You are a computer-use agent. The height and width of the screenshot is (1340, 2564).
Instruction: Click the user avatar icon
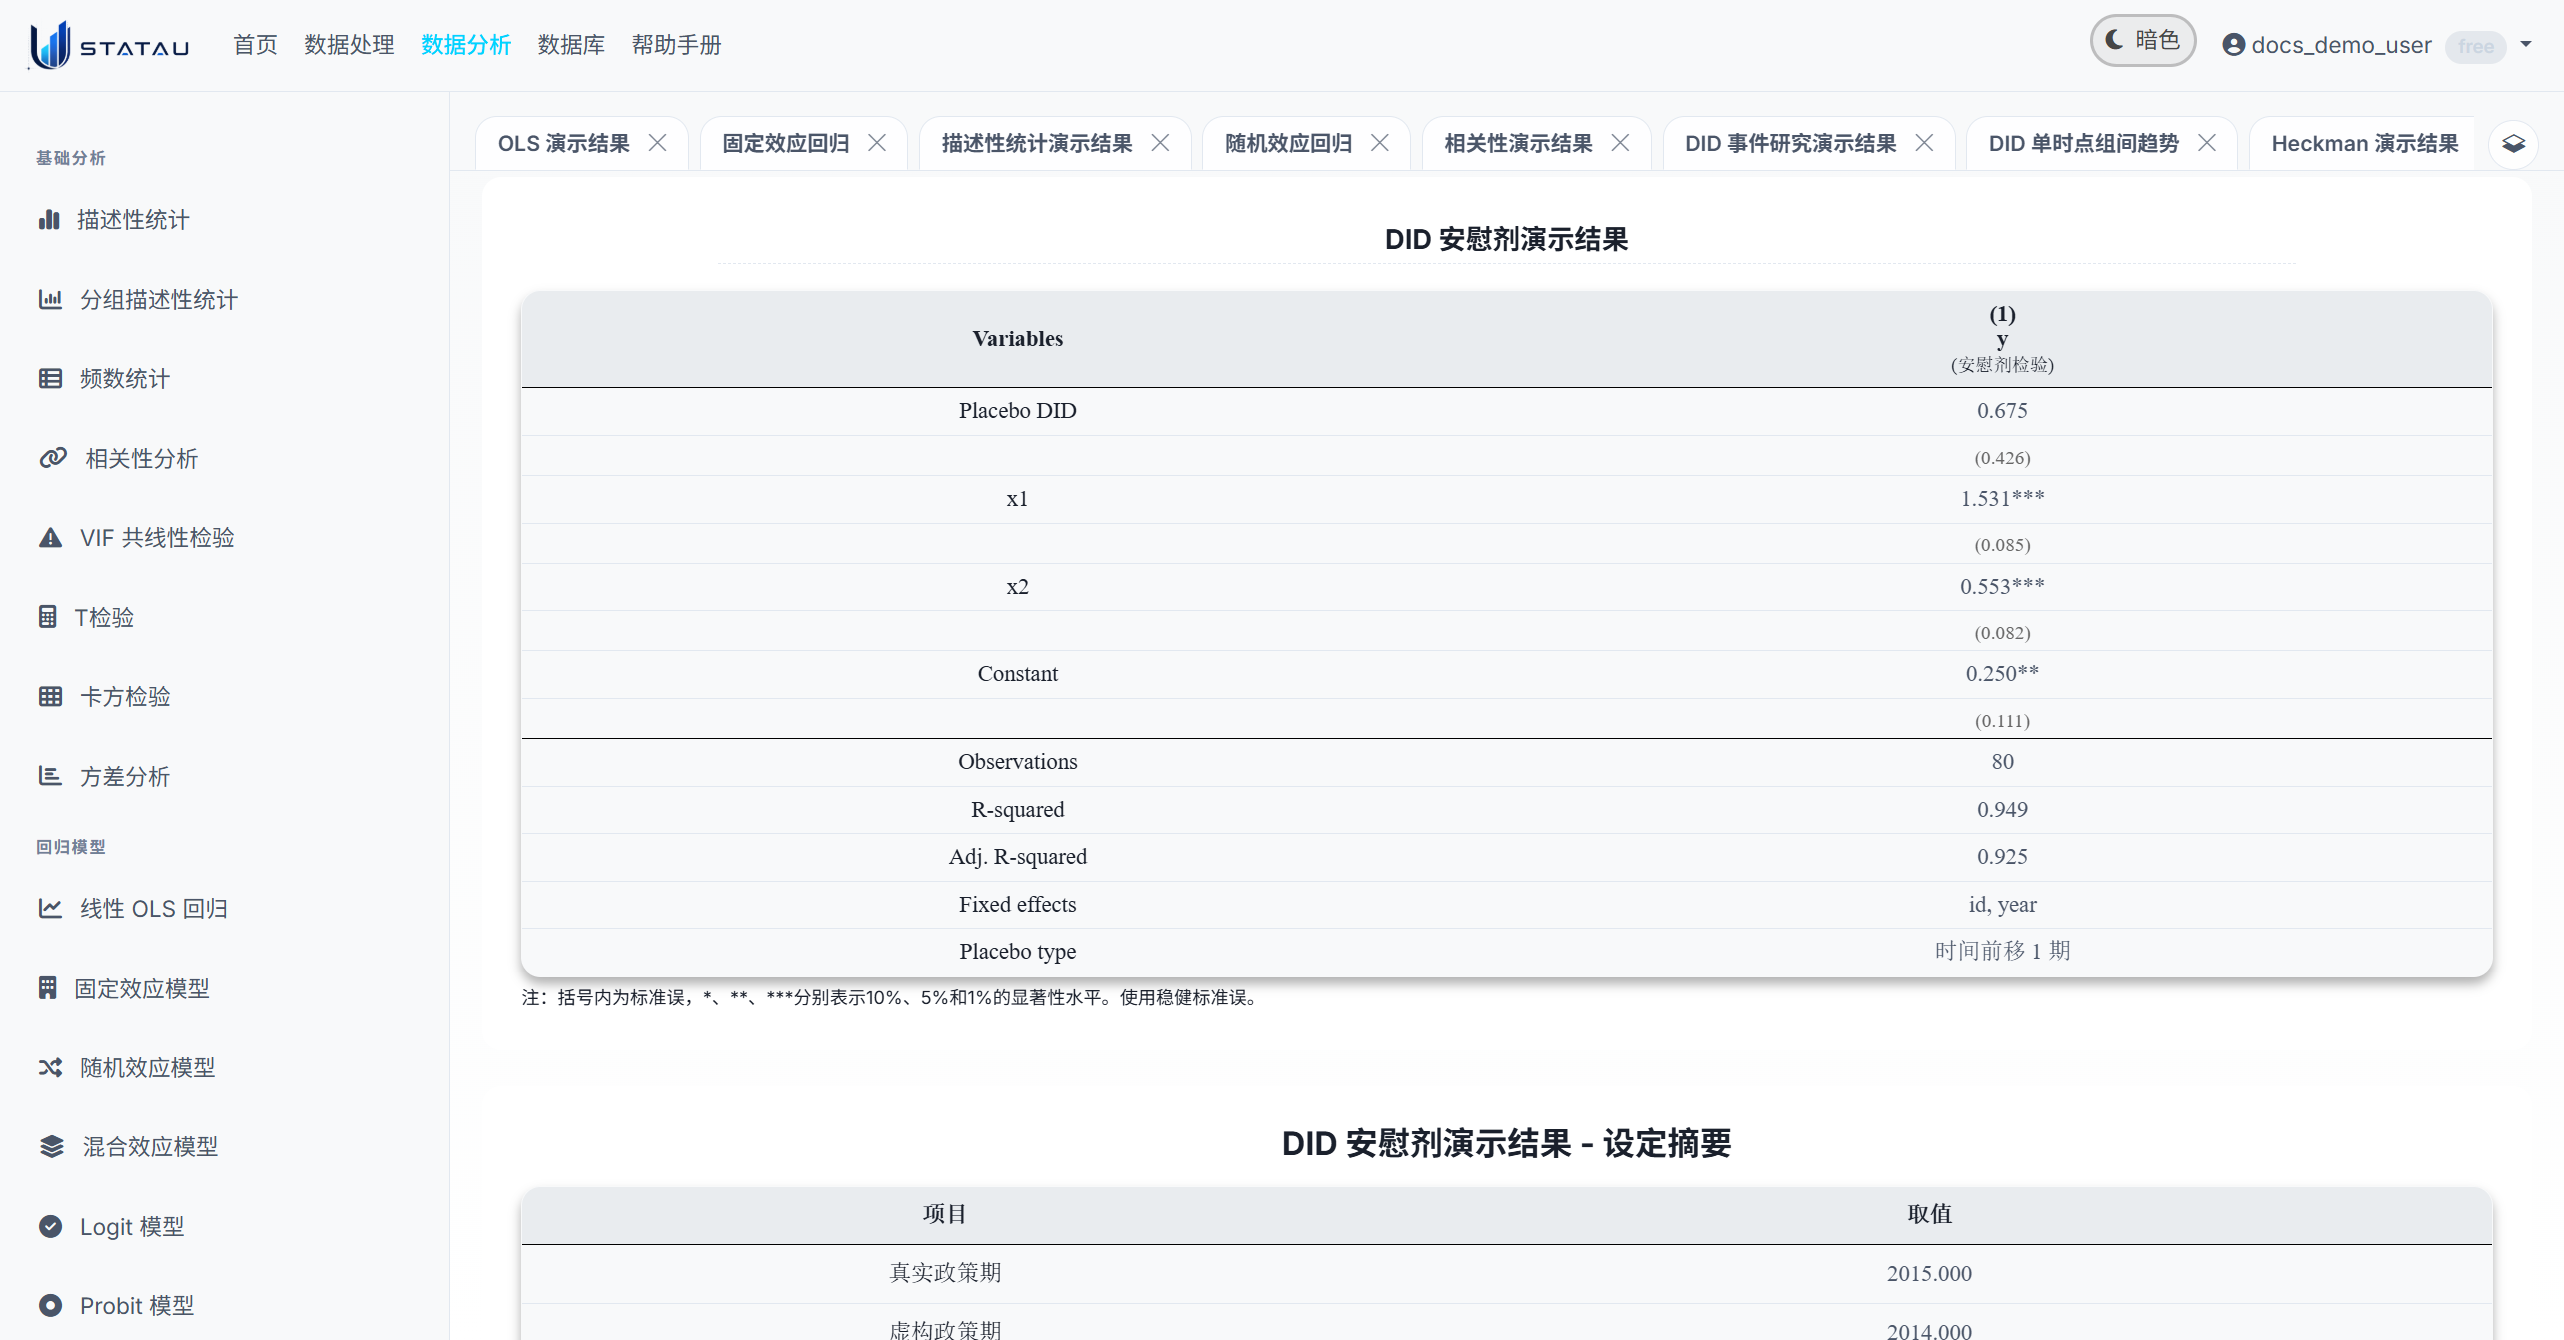pos(2233,45)
